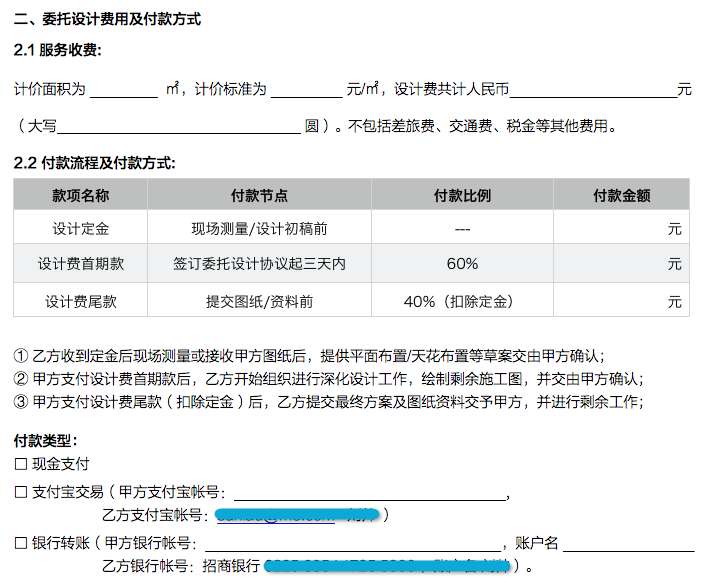The image size is (721, 581).
Task: Open the redacted 乙方支付宝帐号 email link
Action: tap(275, 515)
